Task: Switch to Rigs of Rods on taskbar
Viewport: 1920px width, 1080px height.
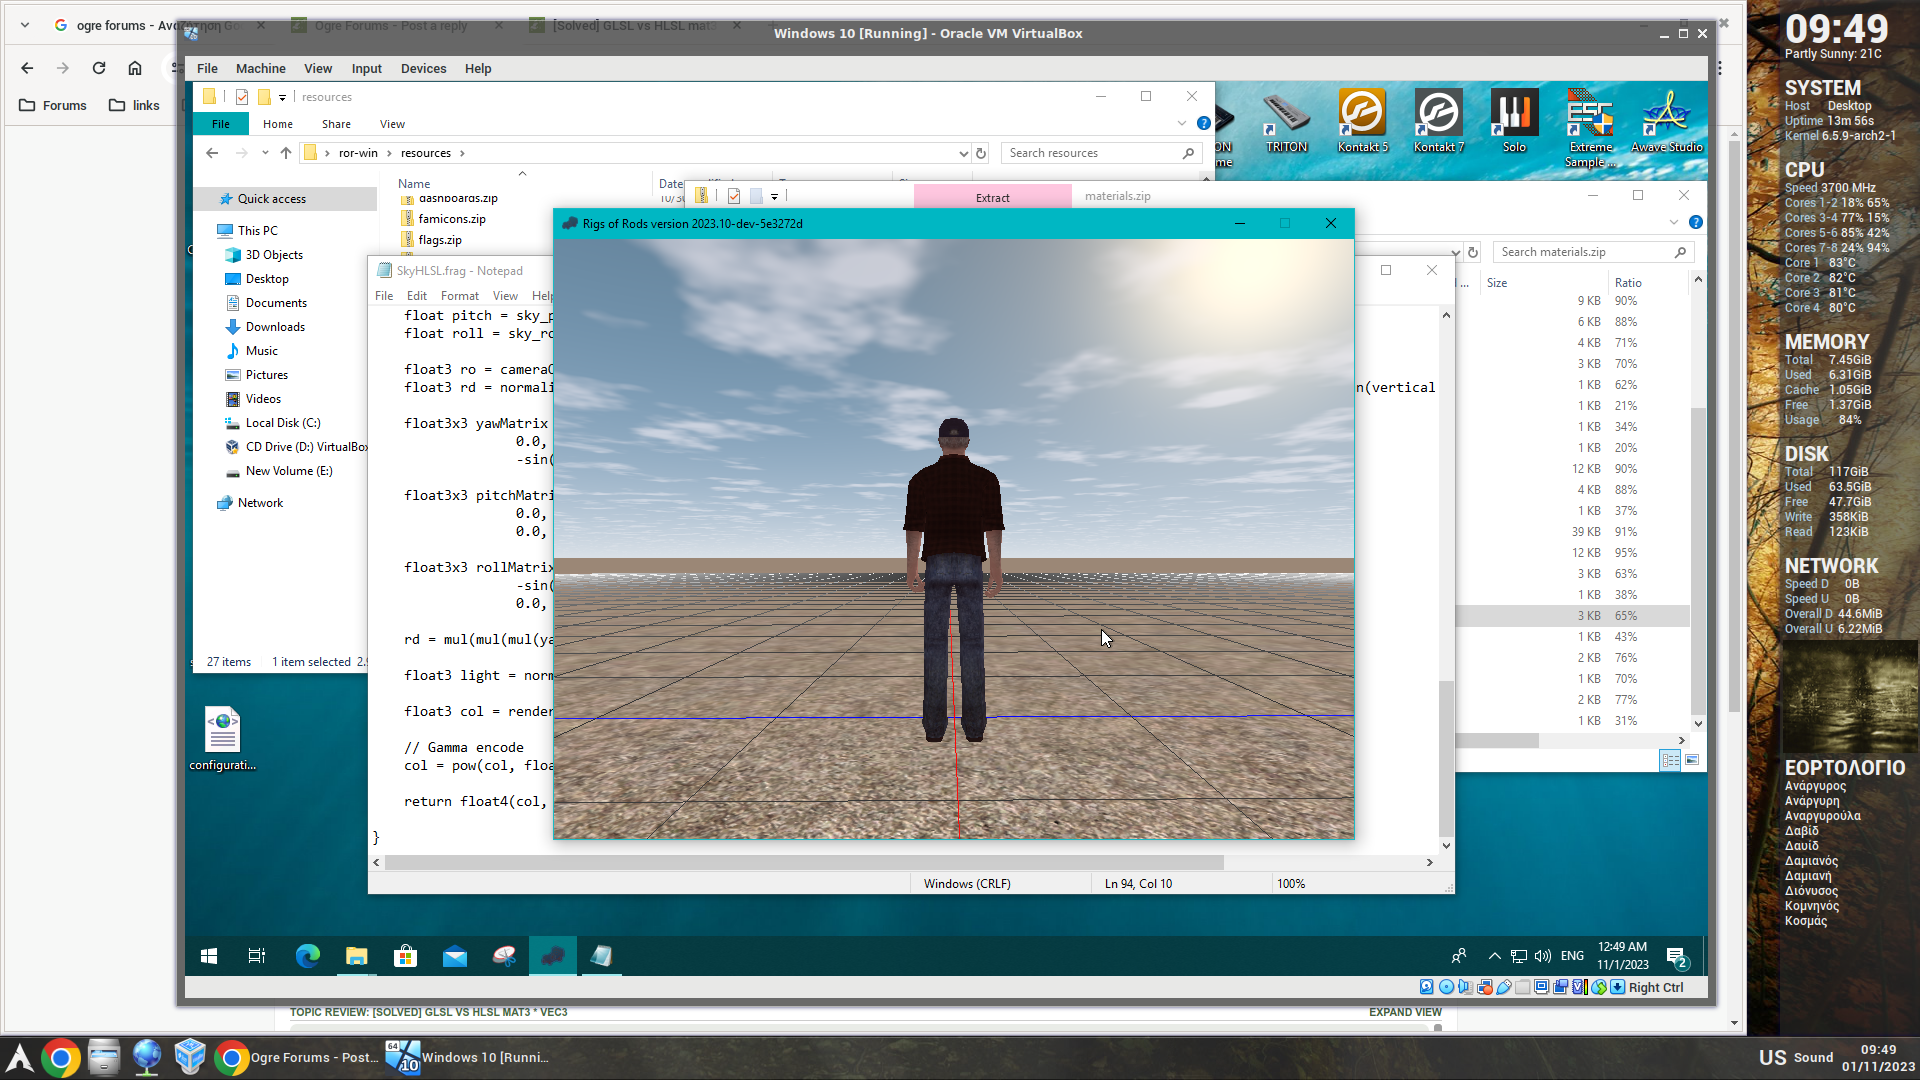Action: coord(553,956)
